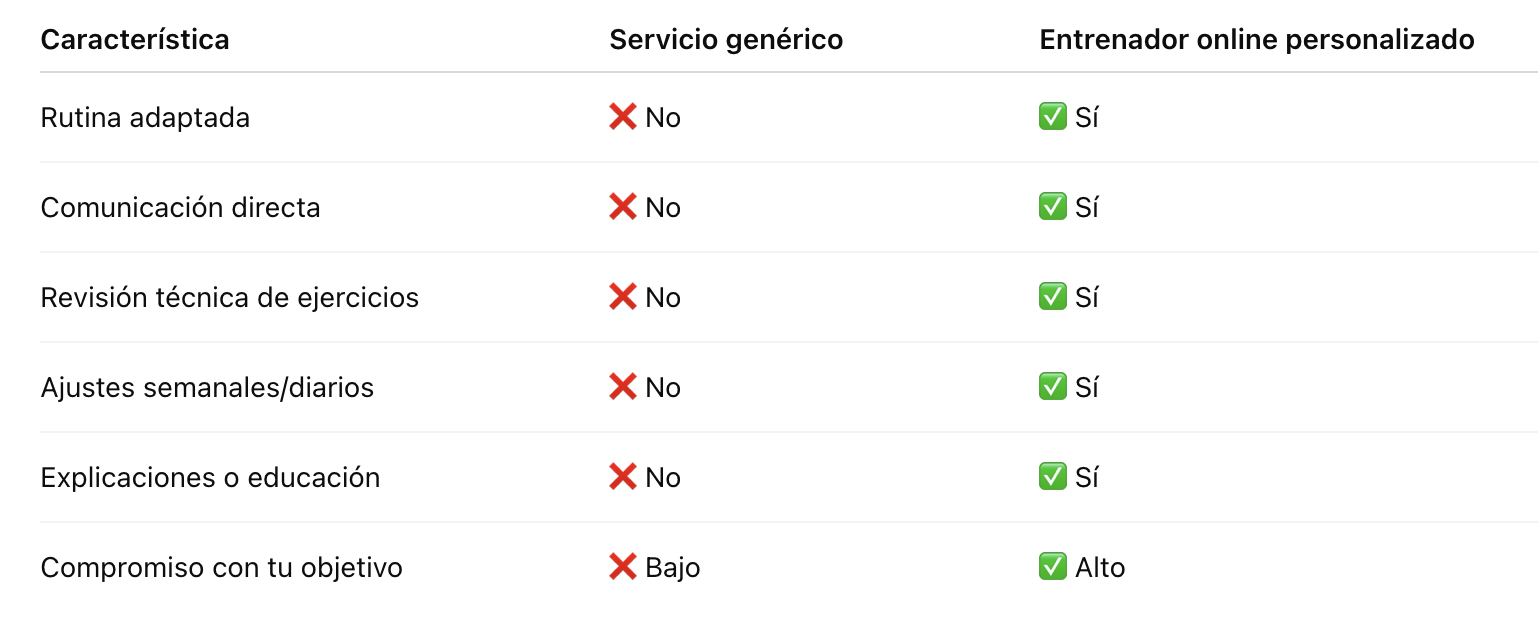Image resolution: width=1538 pixels, height=626 pixels.
Task: Click the Entrenador online personalizado header
Action: point(1257,40)
